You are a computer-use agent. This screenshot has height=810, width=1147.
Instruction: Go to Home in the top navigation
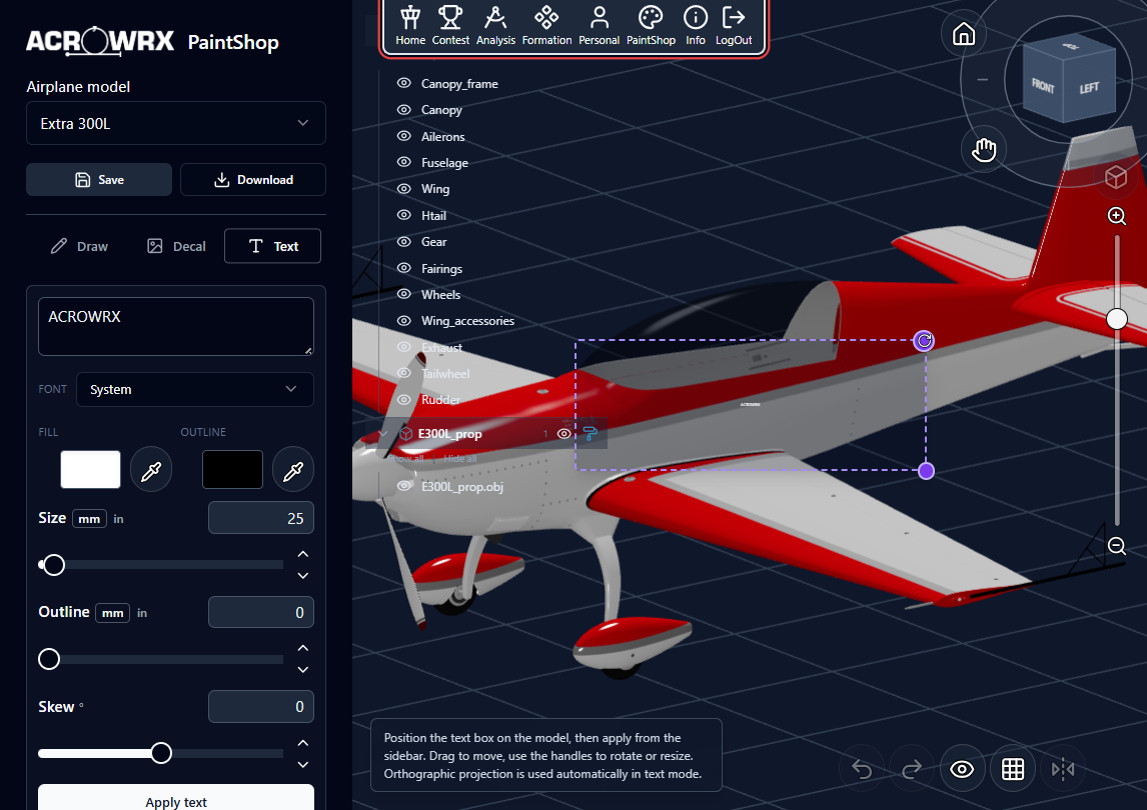(410, 25)
